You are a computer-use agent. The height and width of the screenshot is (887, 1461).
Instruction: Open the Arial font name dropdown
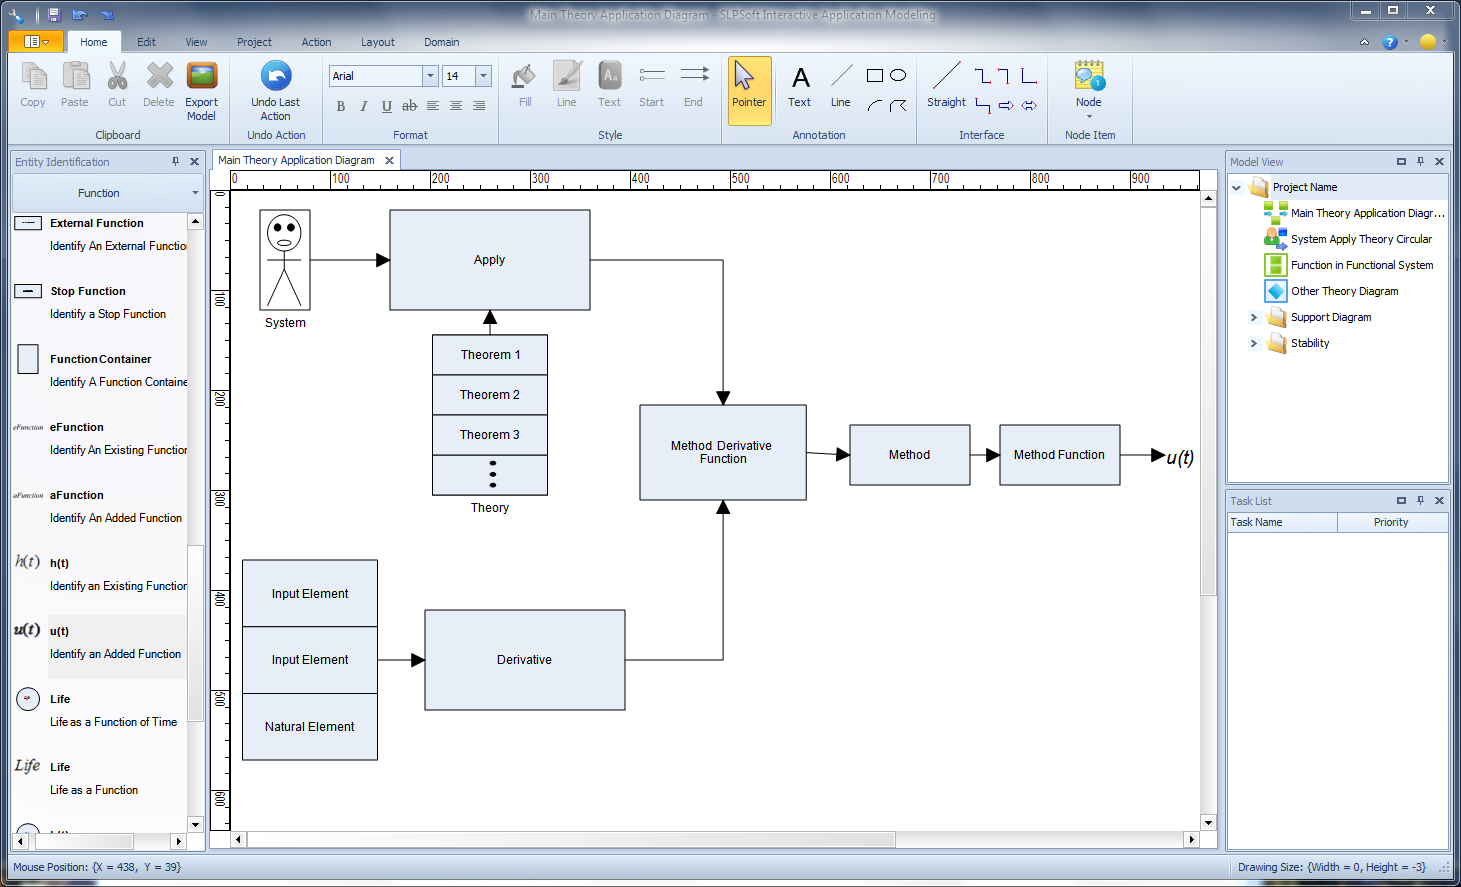[x=430, y=76]
